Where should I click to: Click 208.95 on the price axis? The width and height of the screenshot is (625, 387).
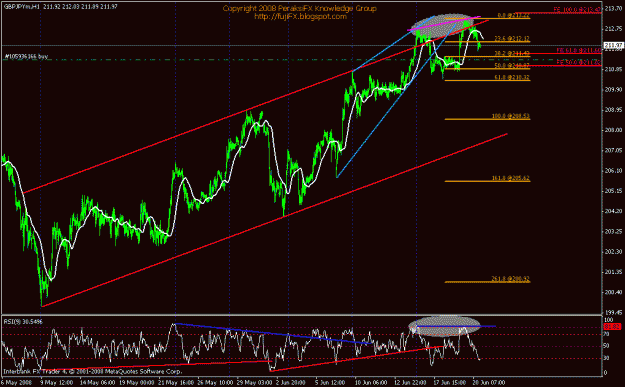click(613, 110)
